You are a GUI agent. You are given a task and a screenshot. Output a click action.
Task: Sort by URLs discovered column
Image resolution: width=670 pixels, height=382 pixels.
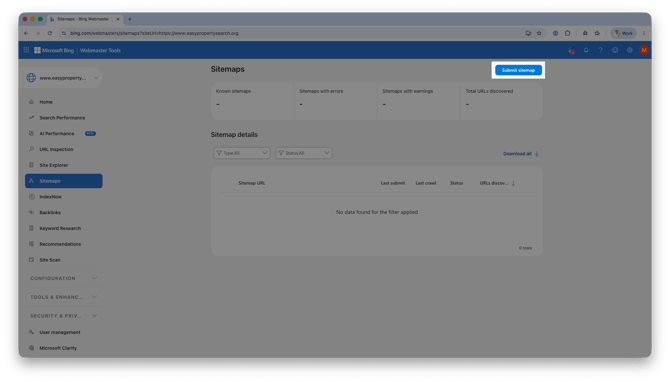click(494, 183)
